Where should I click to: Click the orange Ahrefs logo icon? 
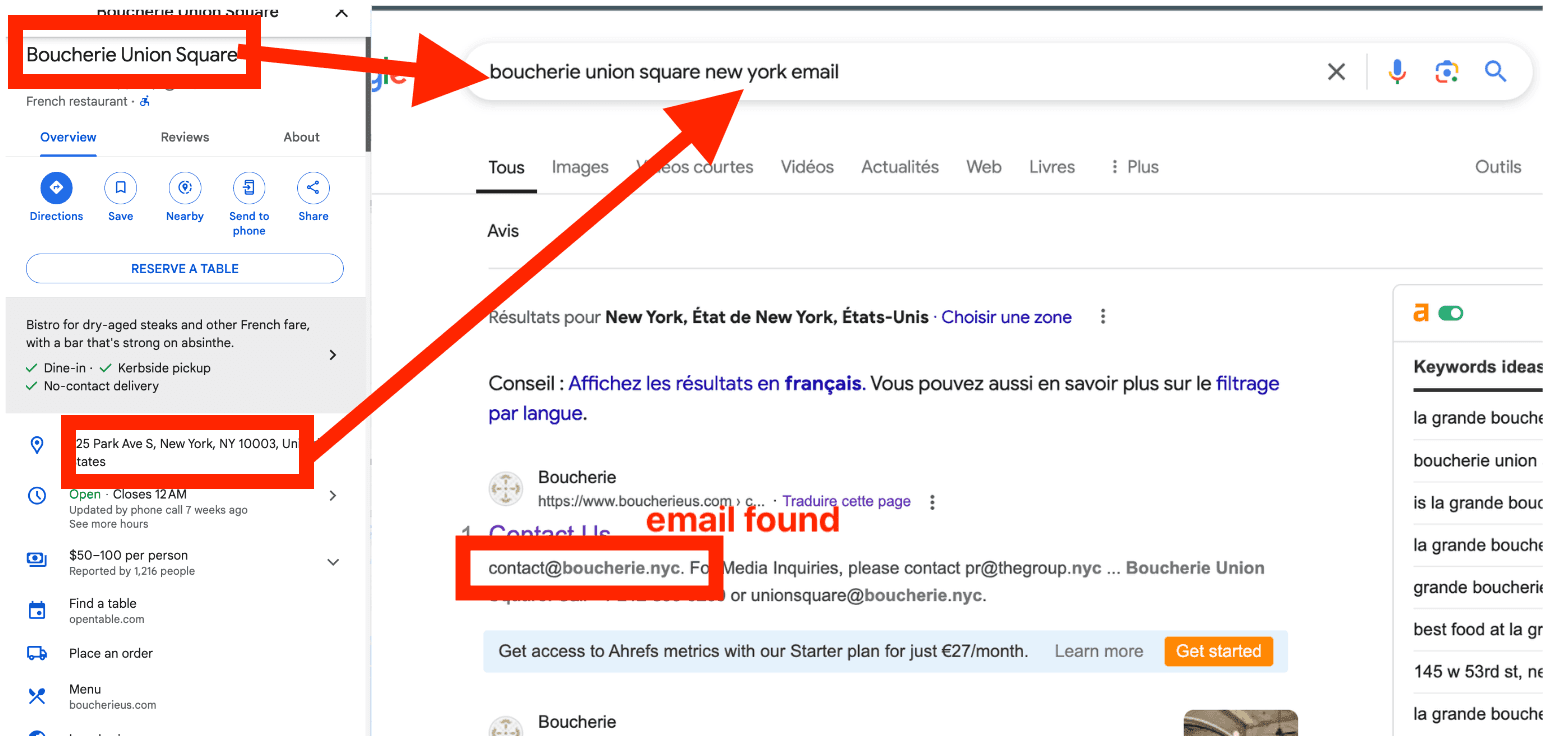click(1421, 313)
